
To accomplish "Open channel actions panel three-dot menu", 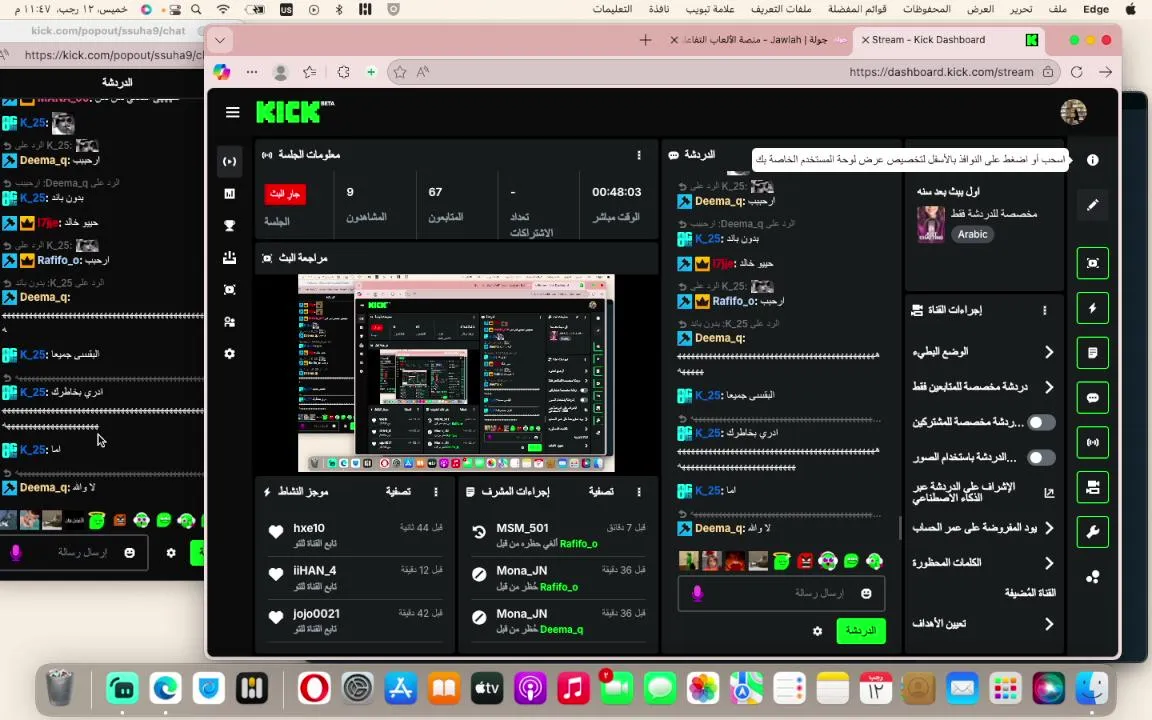I will tap(1044, 311).
